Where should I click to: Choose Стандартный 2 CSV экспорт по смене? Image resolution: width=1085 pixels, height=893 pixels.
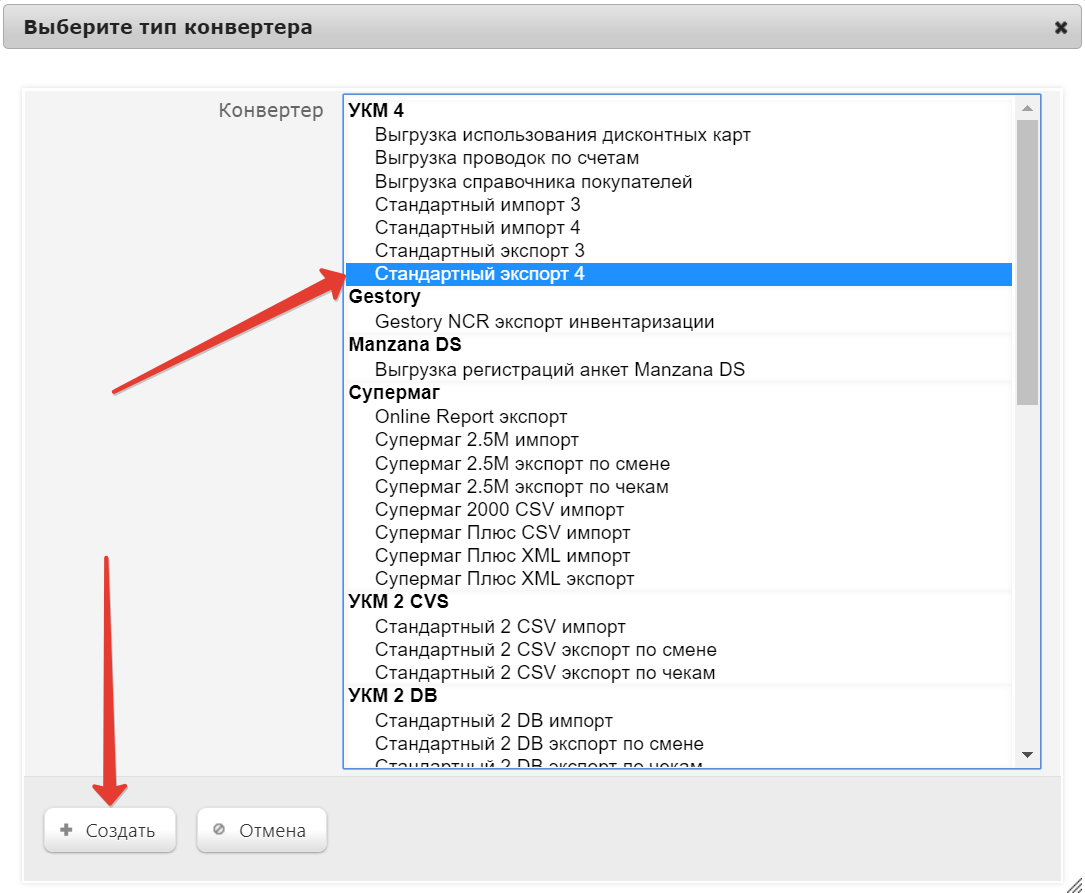click(679, 650)
